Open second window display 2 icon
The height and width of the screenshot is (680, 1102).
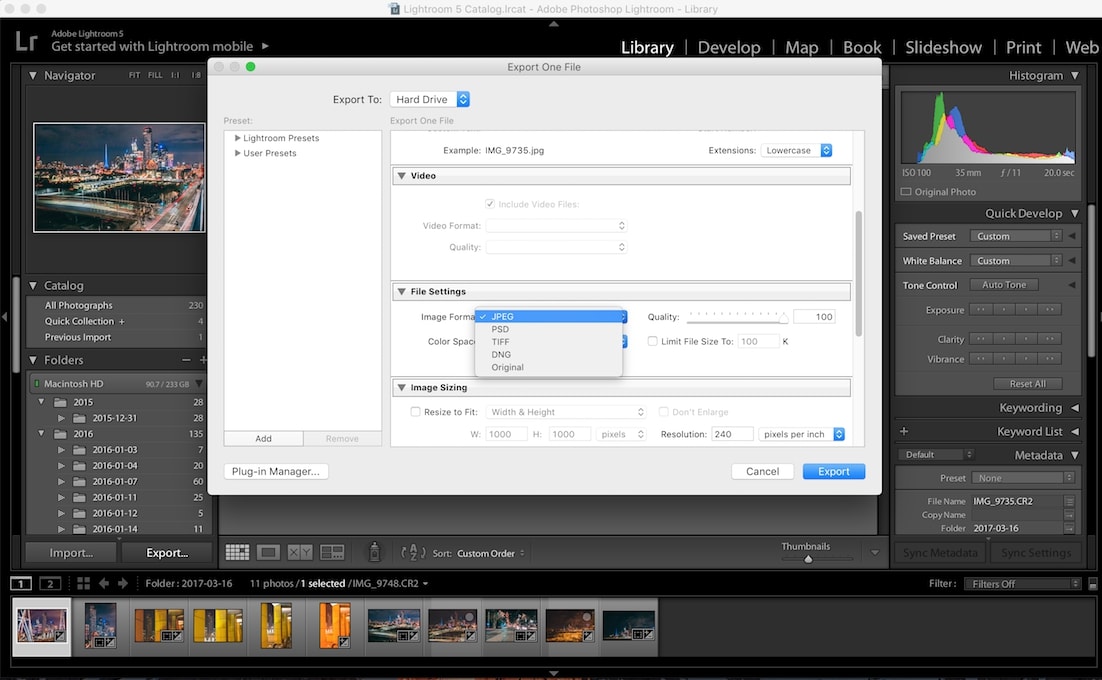coord(50,584)
